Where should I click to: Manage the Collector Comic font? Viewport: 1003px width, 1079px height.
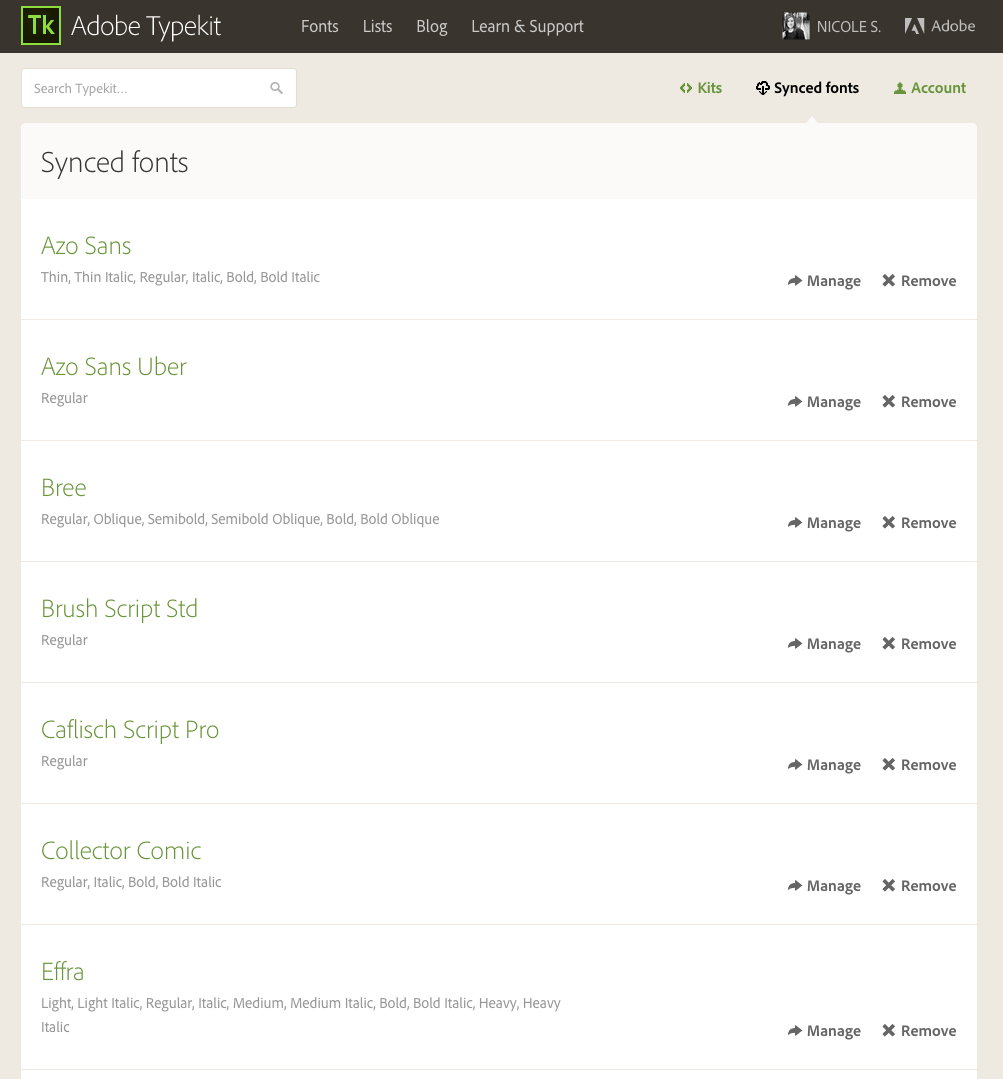click(x=824, y=886)
